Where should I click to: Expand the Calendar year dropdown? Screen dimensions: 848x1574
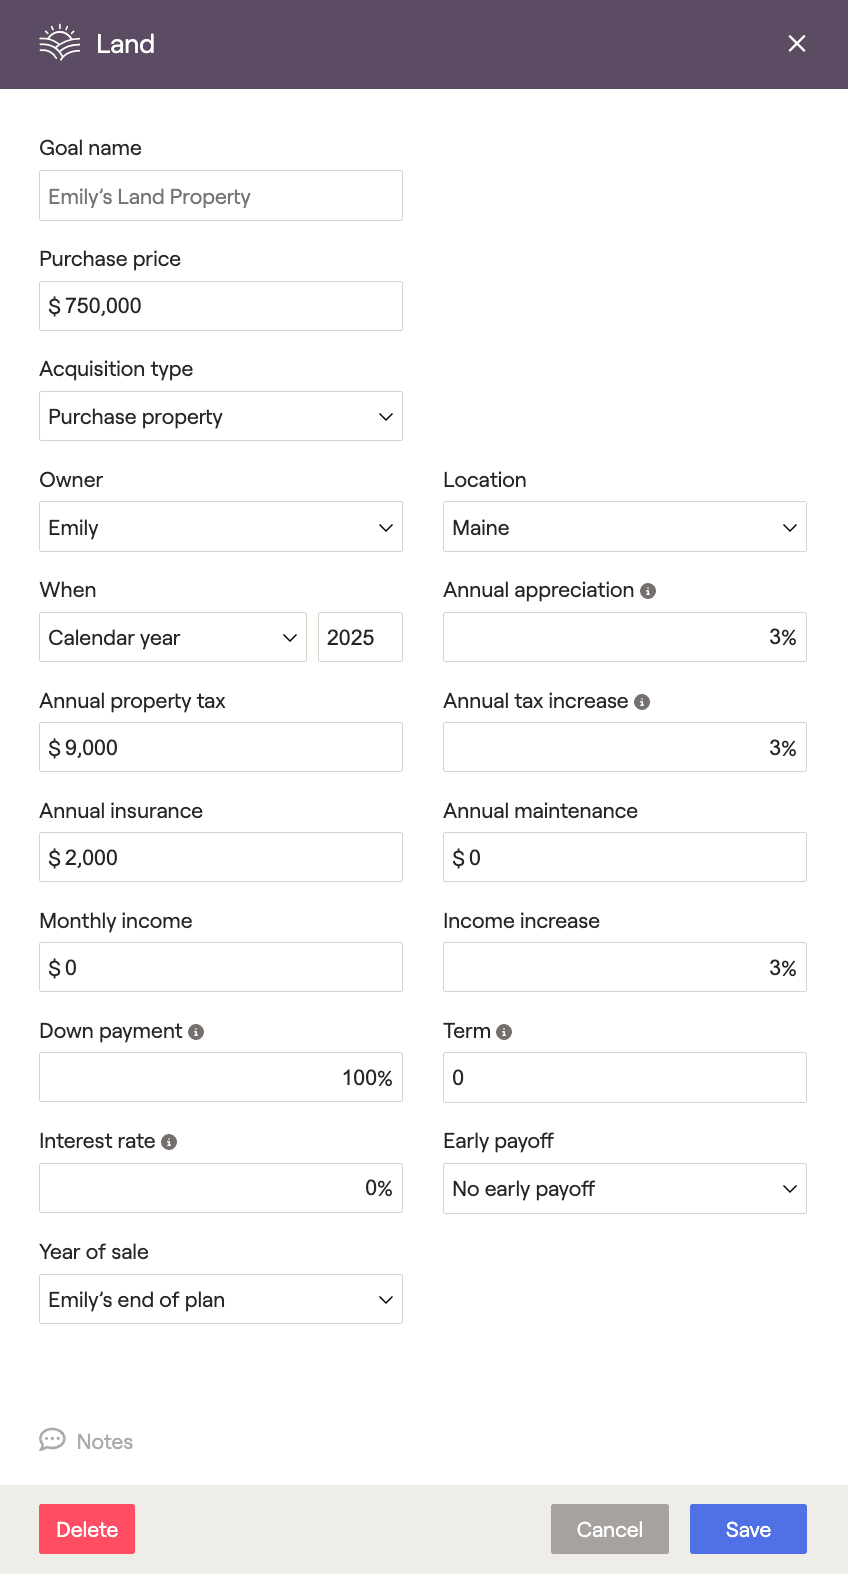pos(172,637)
